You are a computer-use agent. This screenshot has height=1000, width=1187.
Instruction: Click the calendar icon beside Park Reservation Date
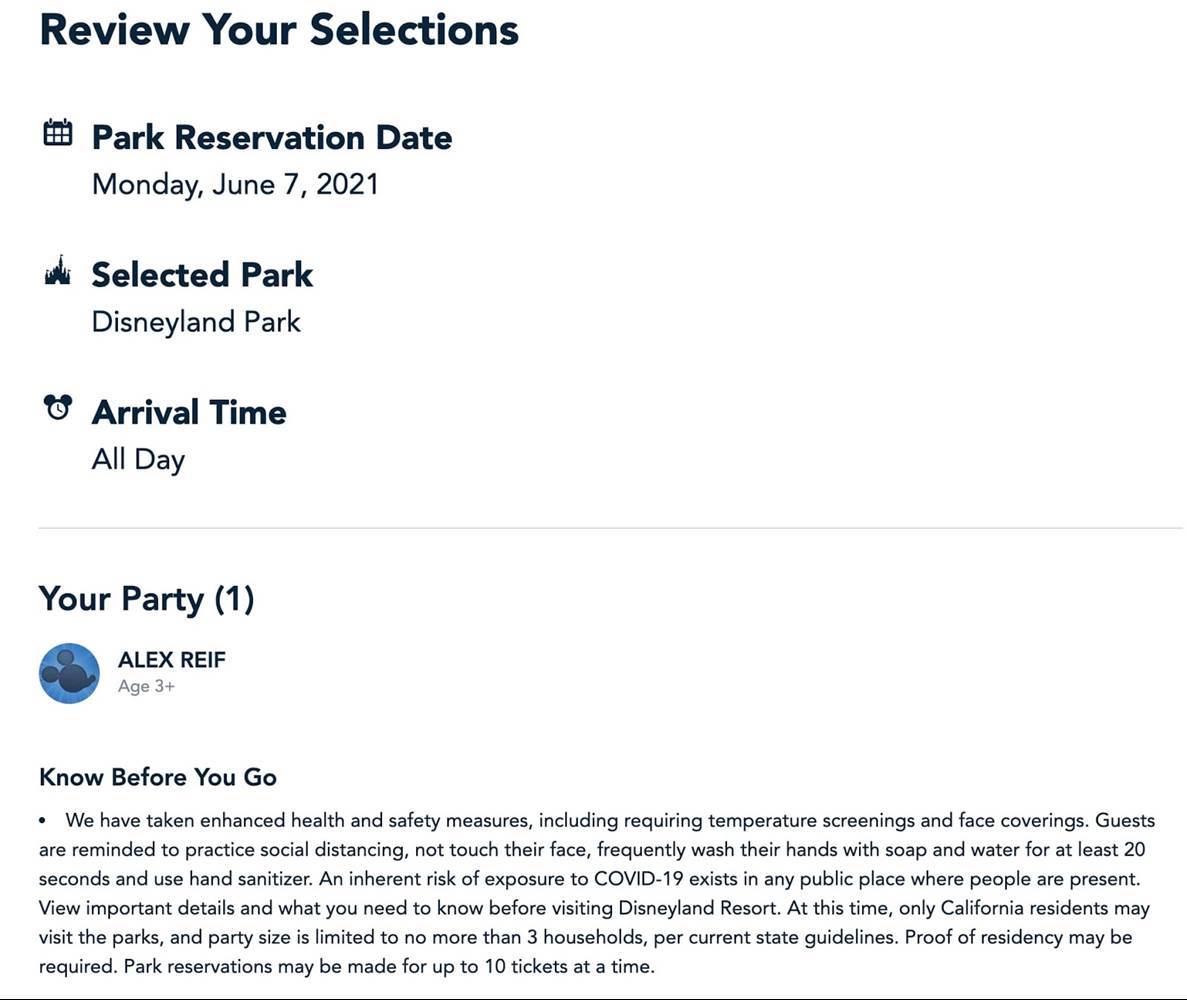click(58, 132)
